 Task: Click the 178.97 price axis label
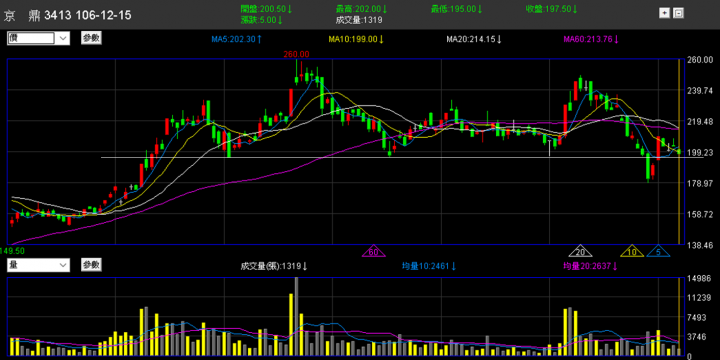(699, 184)
